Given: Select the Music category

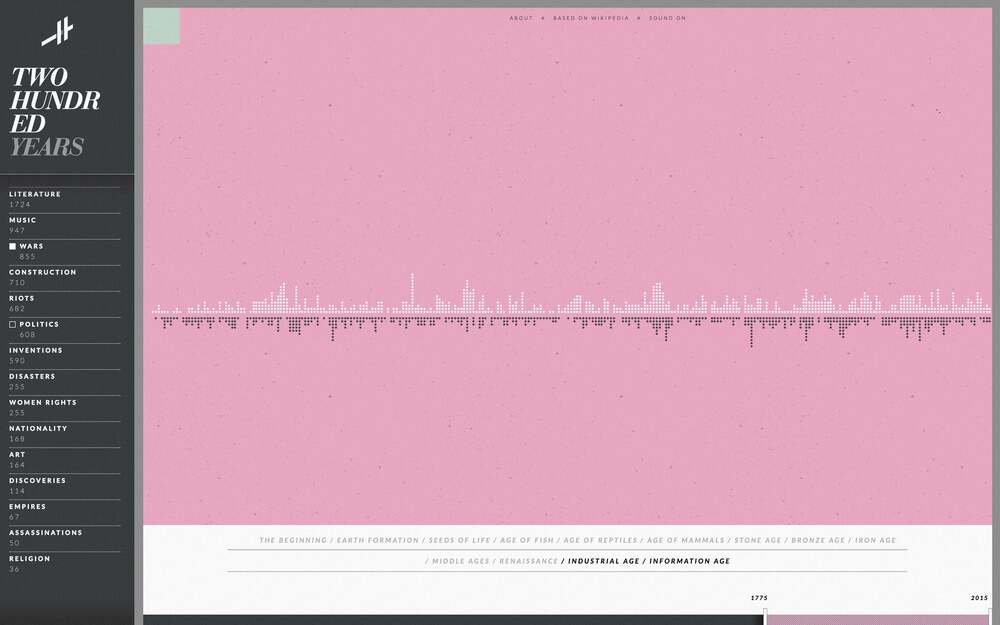Looking at the screenshot, I should [x=23, y=220].
